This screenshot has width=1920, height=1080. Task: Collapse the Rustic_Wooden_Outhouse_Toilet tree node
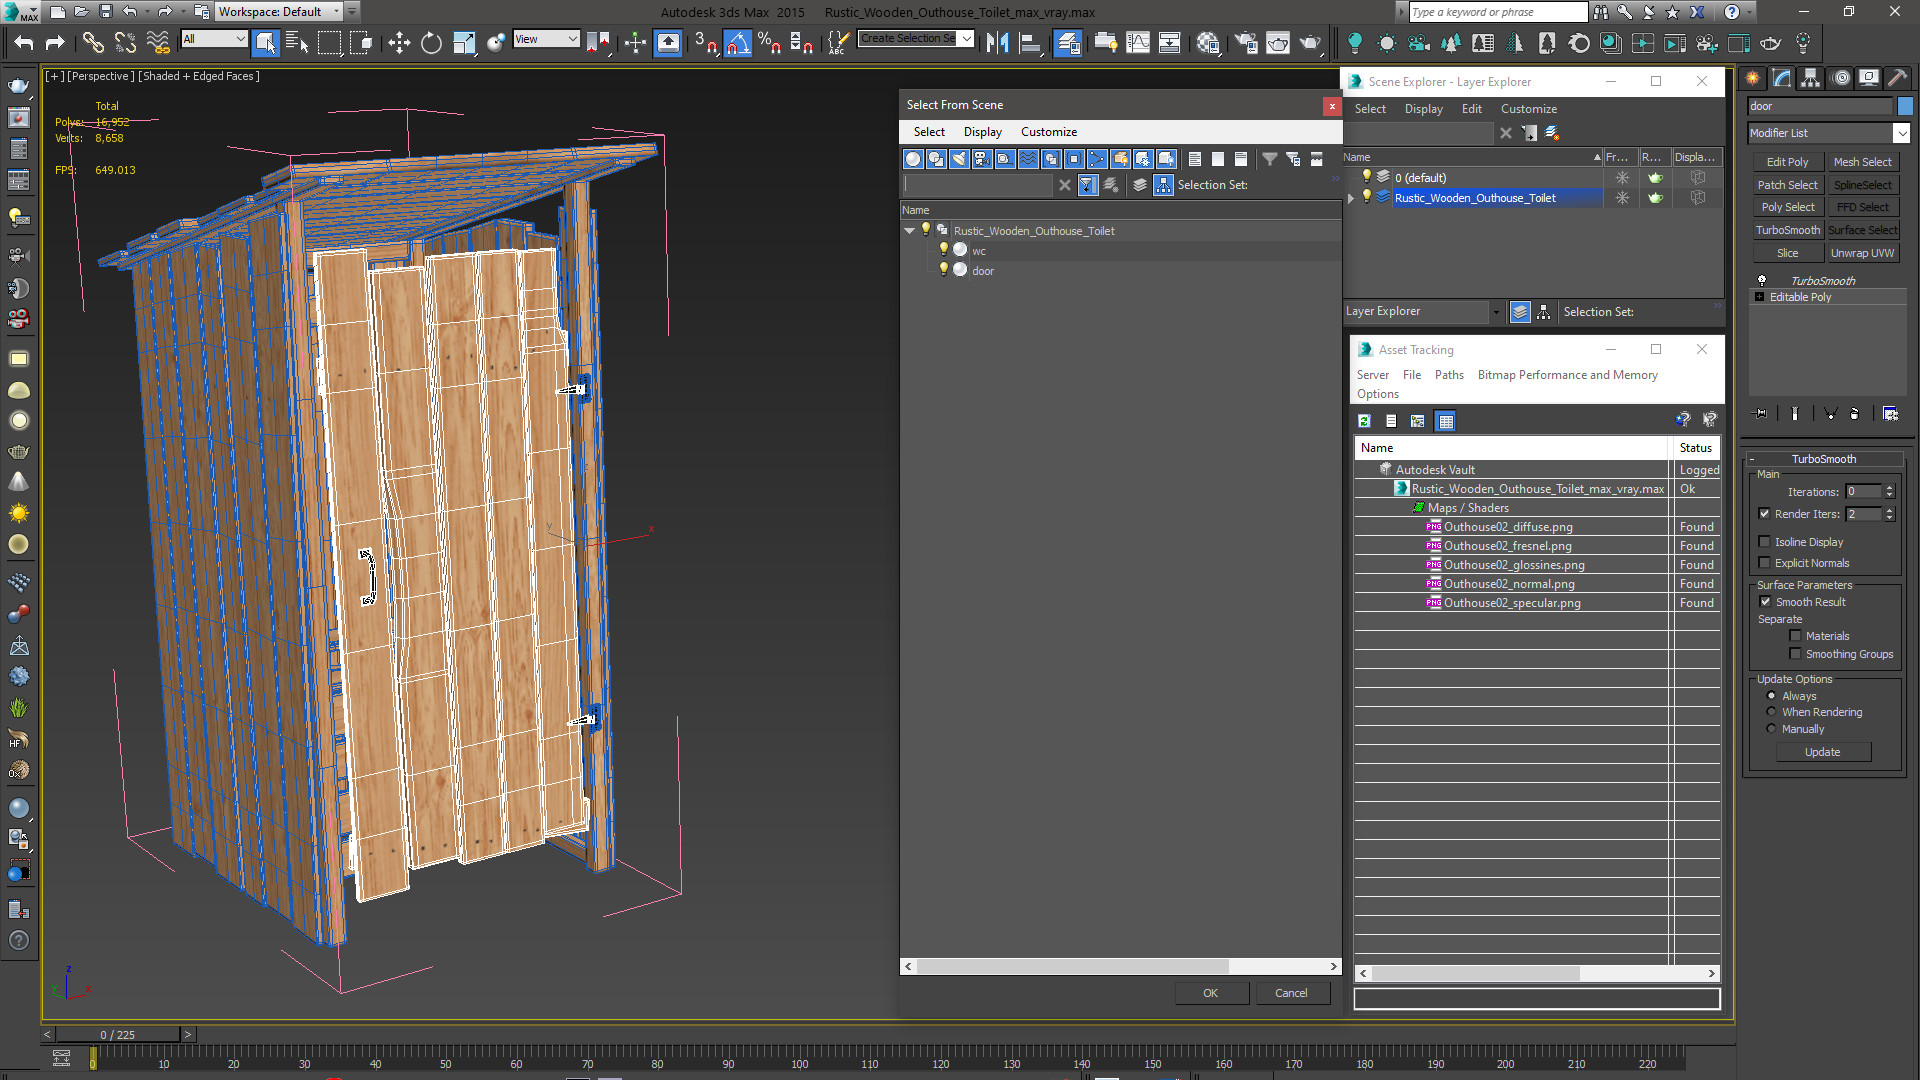pos(910,231)
